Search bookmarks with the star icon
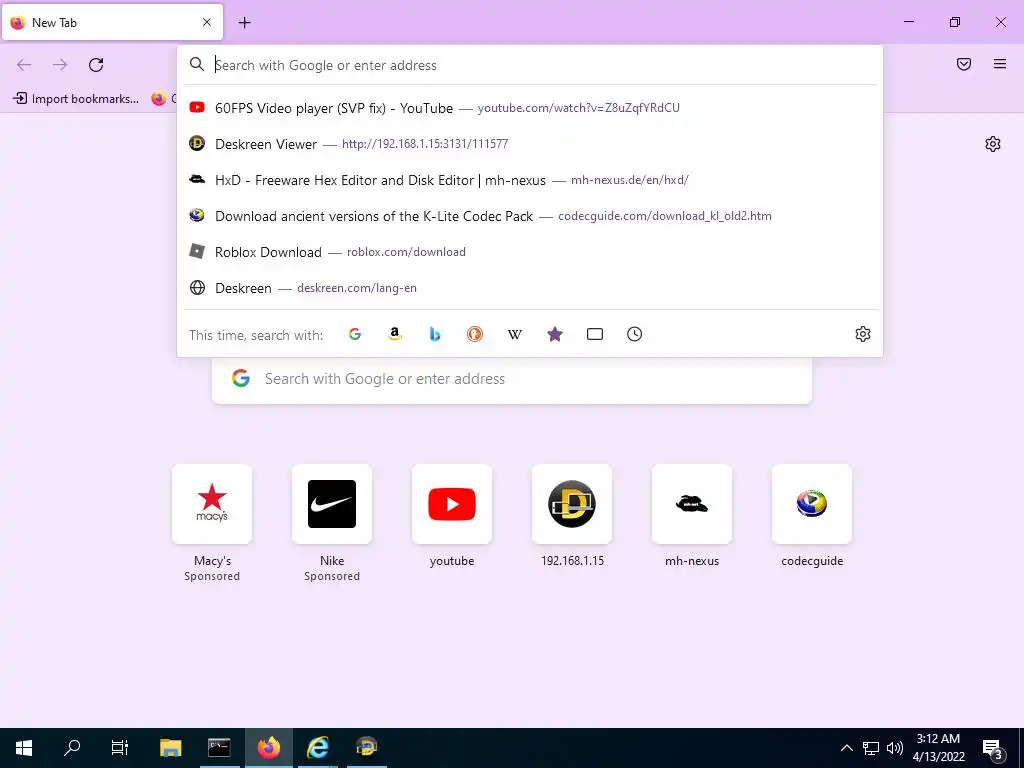 coord(555,334)
